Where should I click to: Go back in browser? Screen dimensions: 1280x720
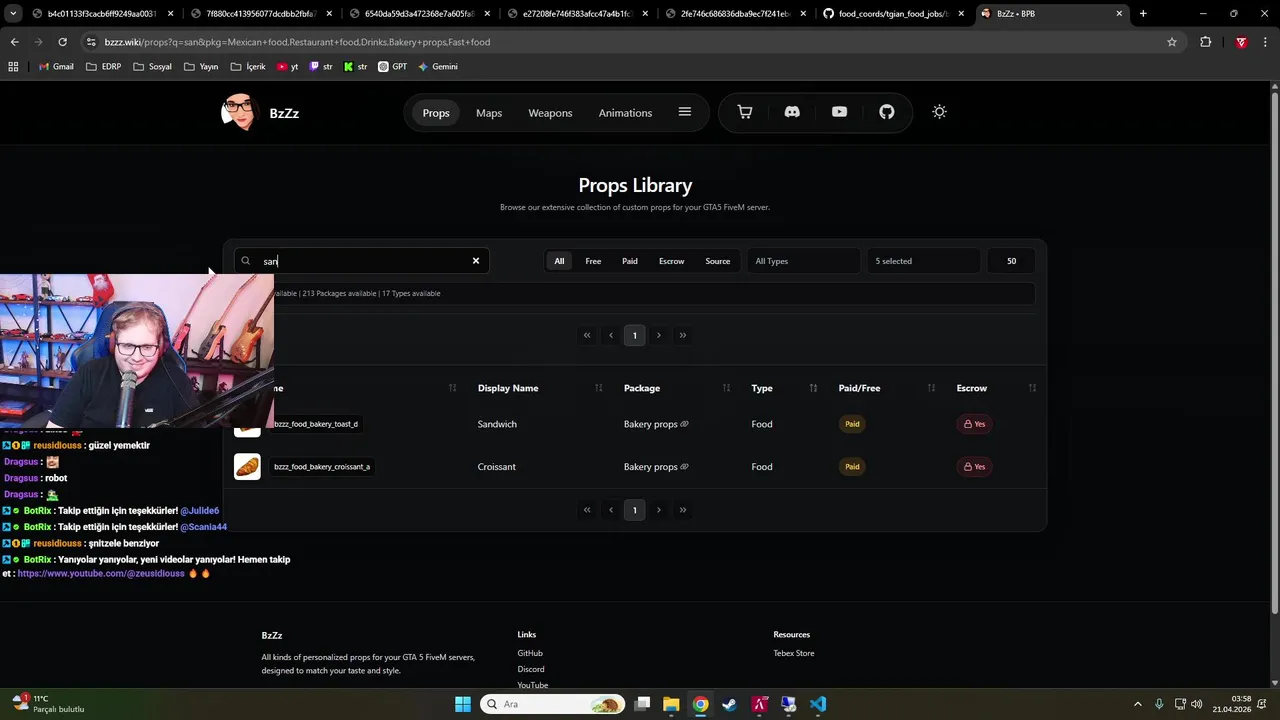click(x=14, y=42)
